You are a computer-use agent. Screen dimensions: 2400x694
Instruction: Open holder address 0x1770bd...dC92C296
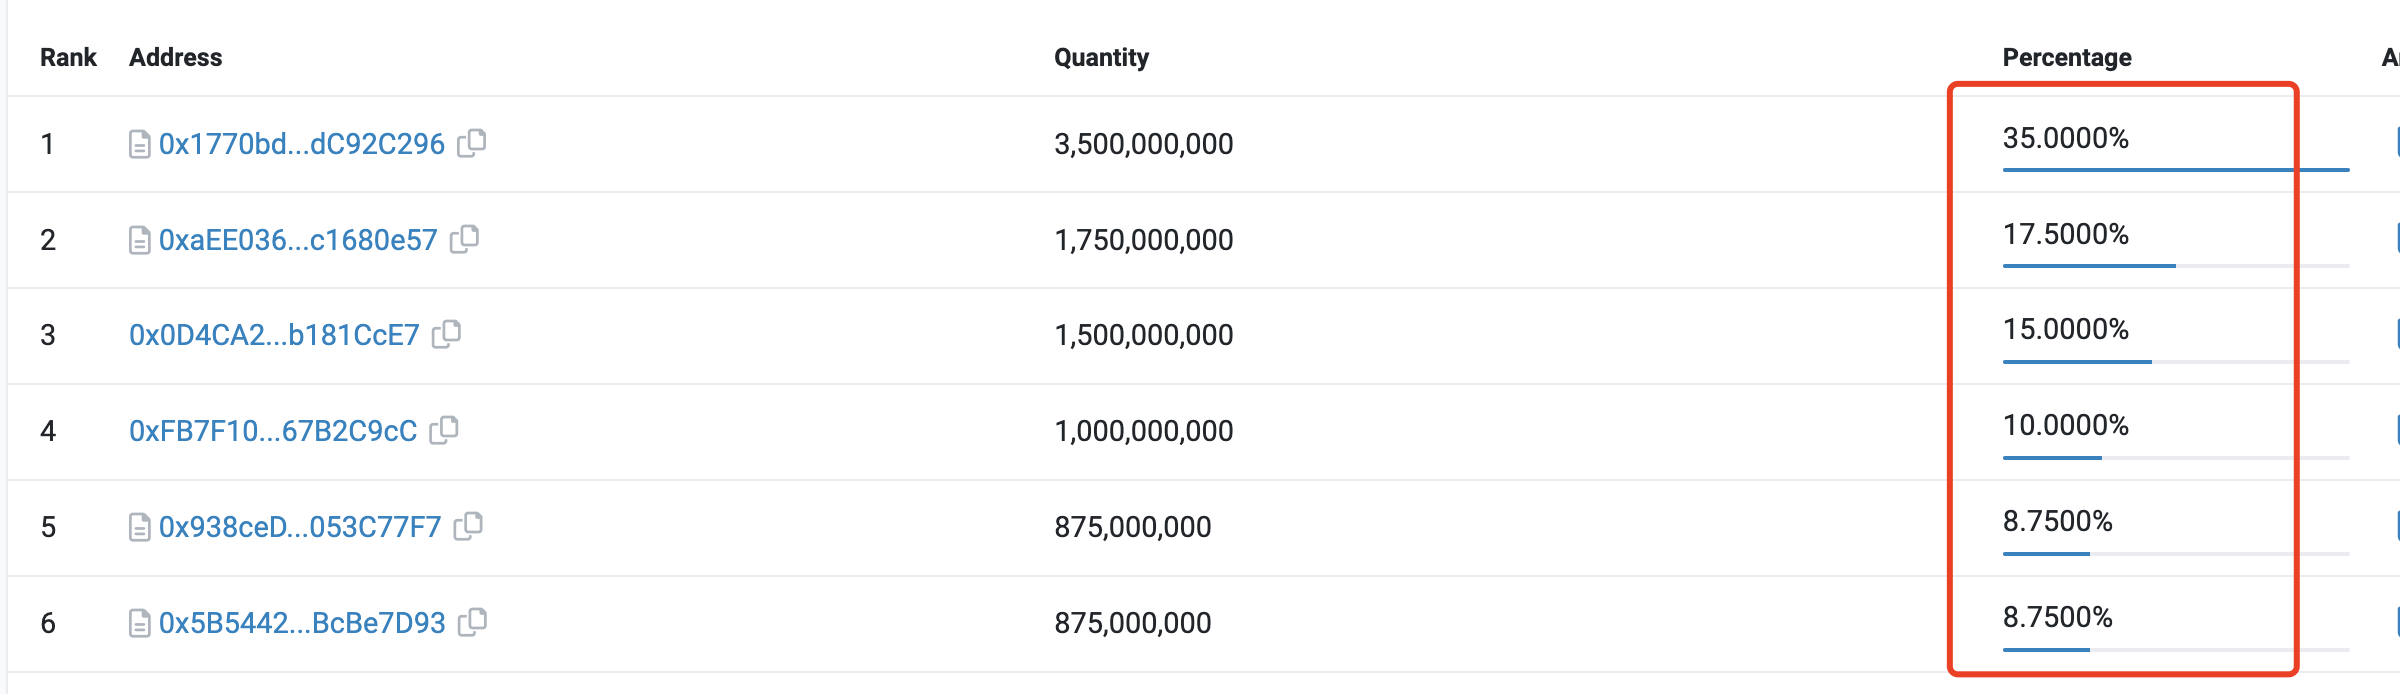pos(302,143)
